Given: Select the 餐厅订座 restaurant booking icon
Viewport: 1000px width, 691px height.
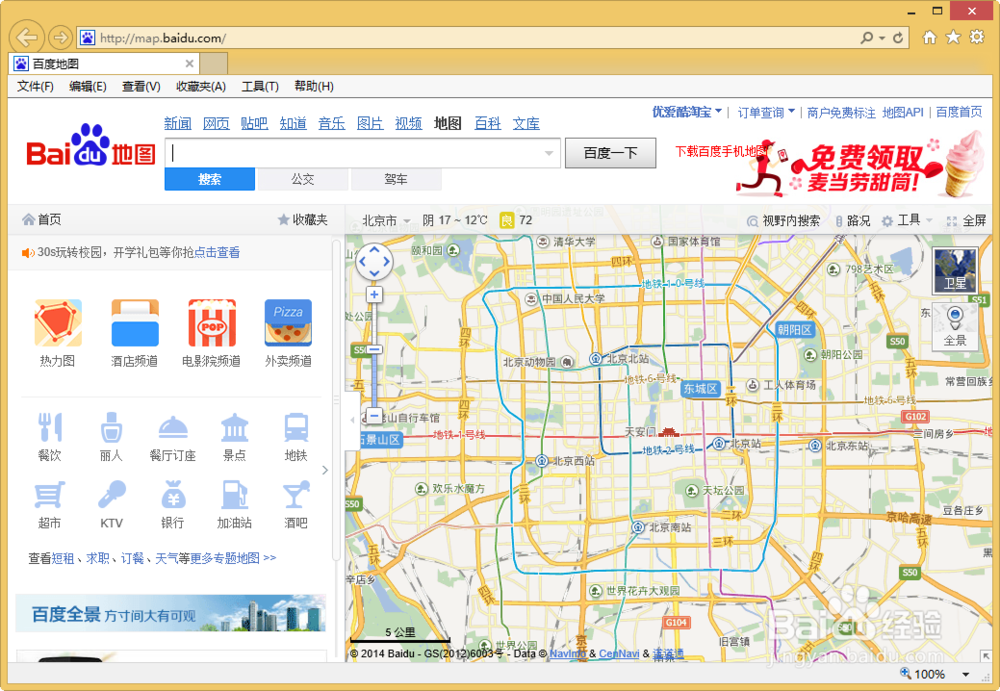Looking at the screenshot, I should click(x=173, y=427).
